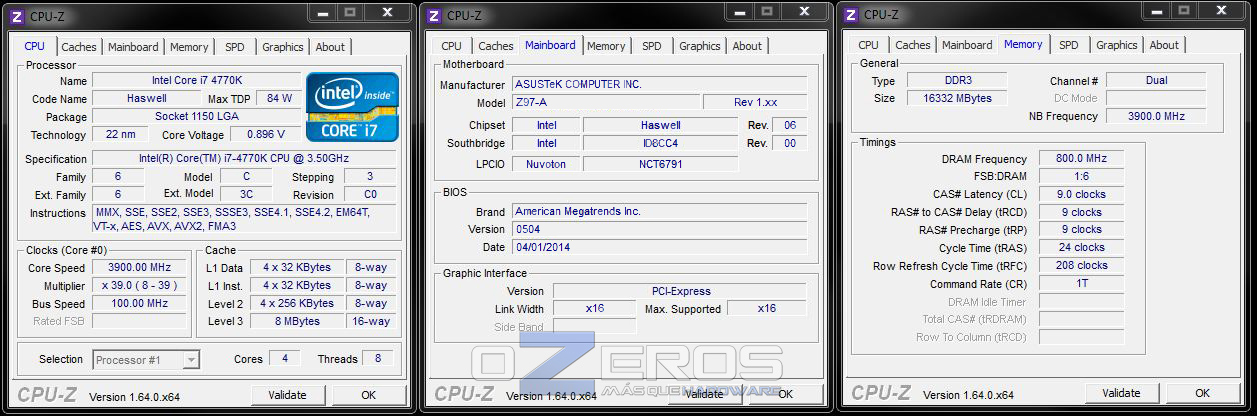Open Caches tab in right CPU-Z window

coord(913,45)
